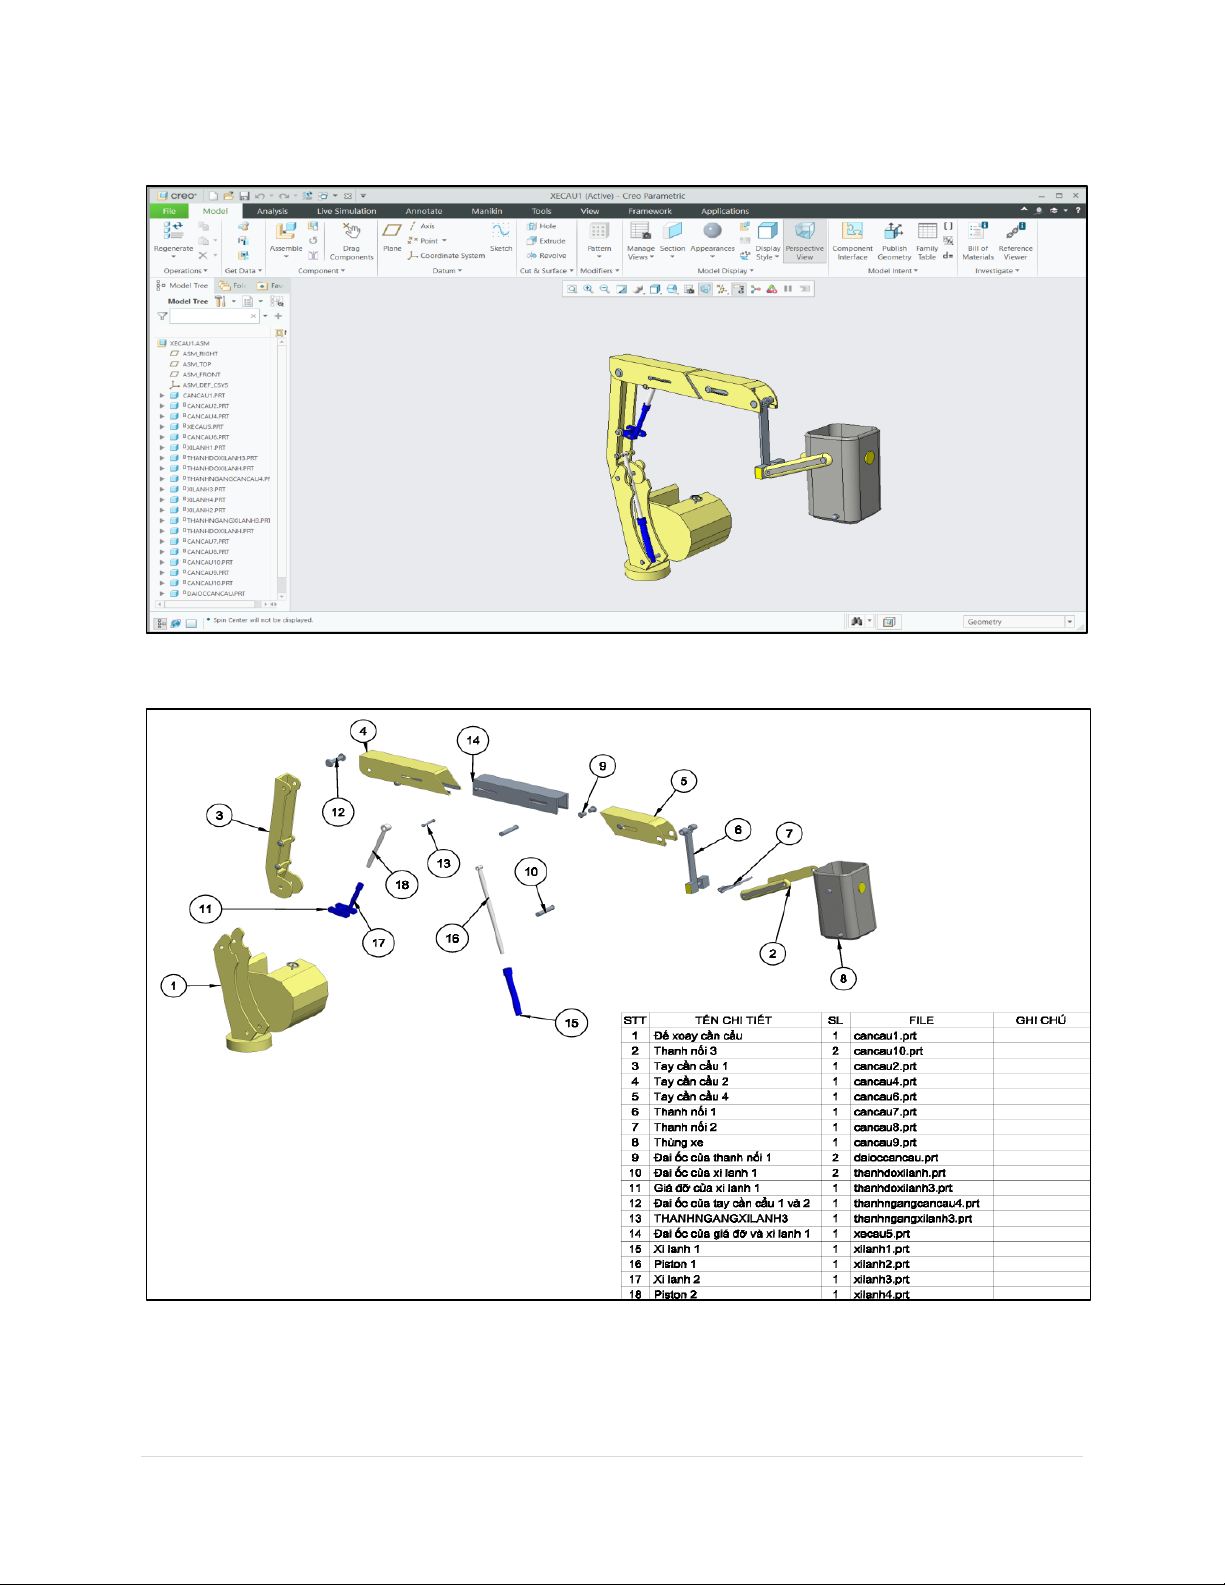
Task: Toggle Model Tree display in status bar
Action: pos(160,623)
